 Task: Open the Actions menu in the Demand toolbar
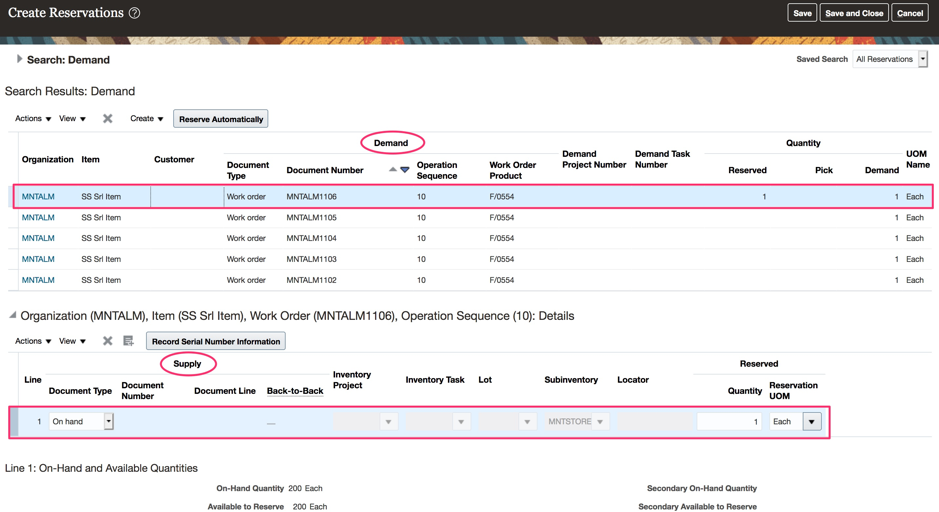coord(33,119)
